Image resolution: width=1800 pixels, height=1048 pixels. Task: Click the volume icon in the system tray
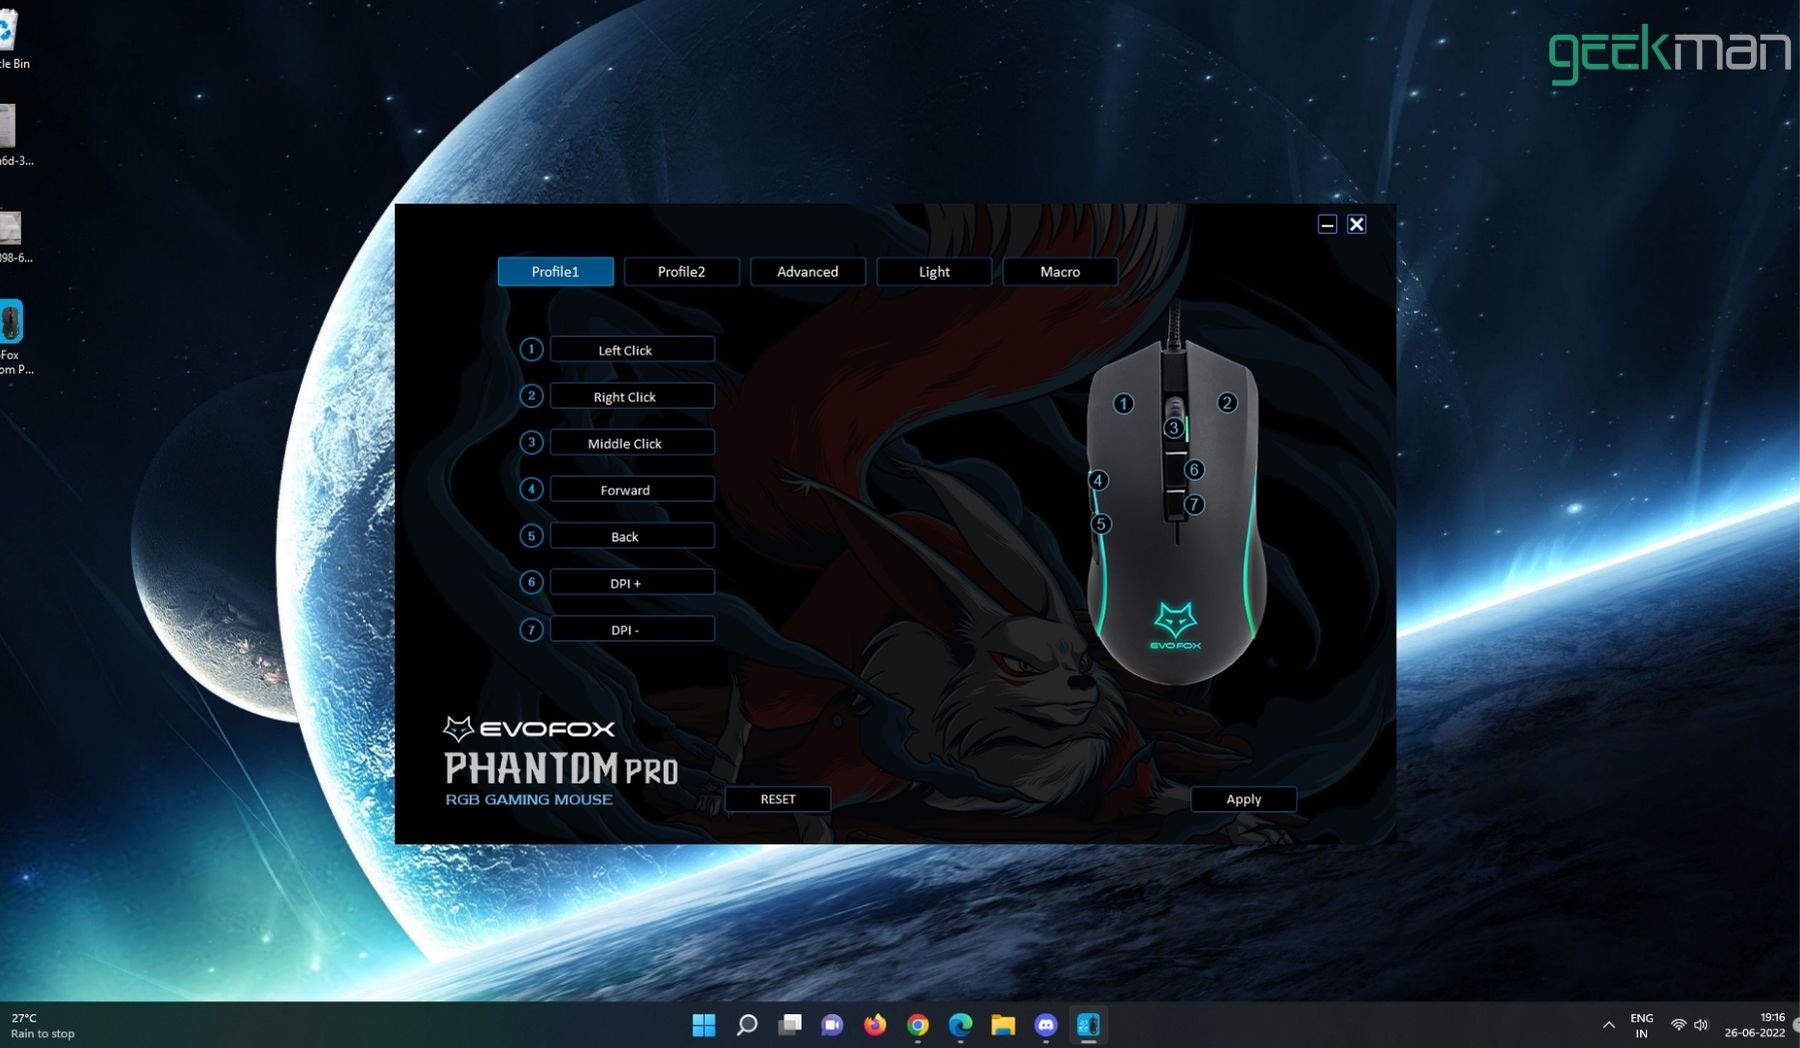[1700, 1025]
